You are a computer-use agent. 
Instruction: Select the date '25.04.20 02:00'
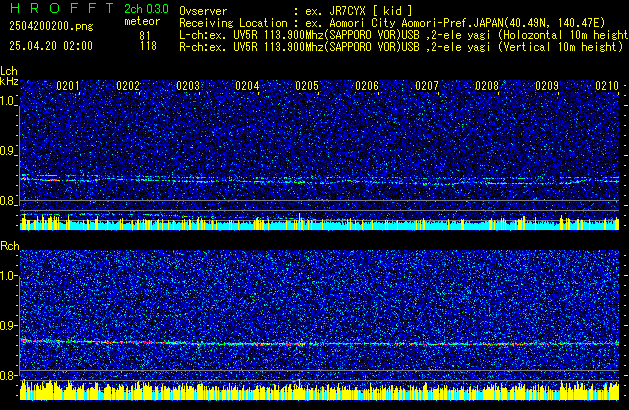[51, 46]
